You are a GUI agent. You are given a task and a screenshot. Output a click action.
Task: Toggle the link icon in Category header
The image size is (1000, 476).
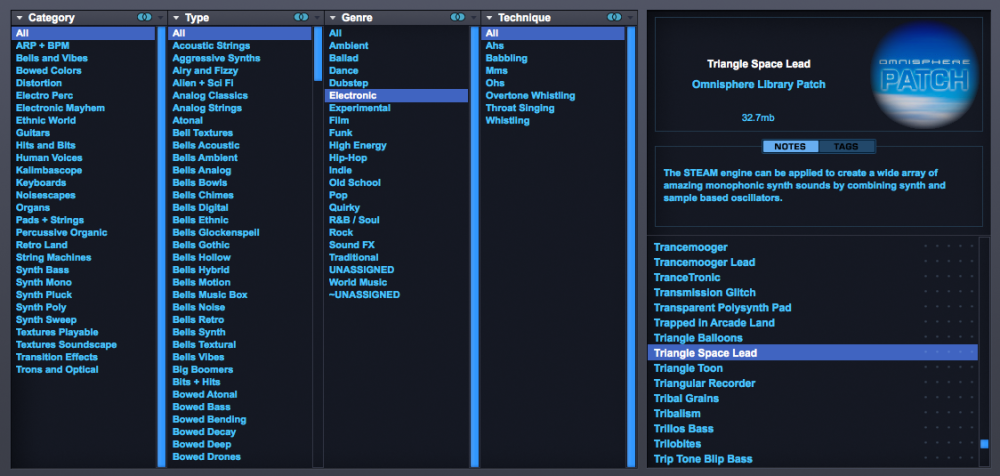point(145,17)
